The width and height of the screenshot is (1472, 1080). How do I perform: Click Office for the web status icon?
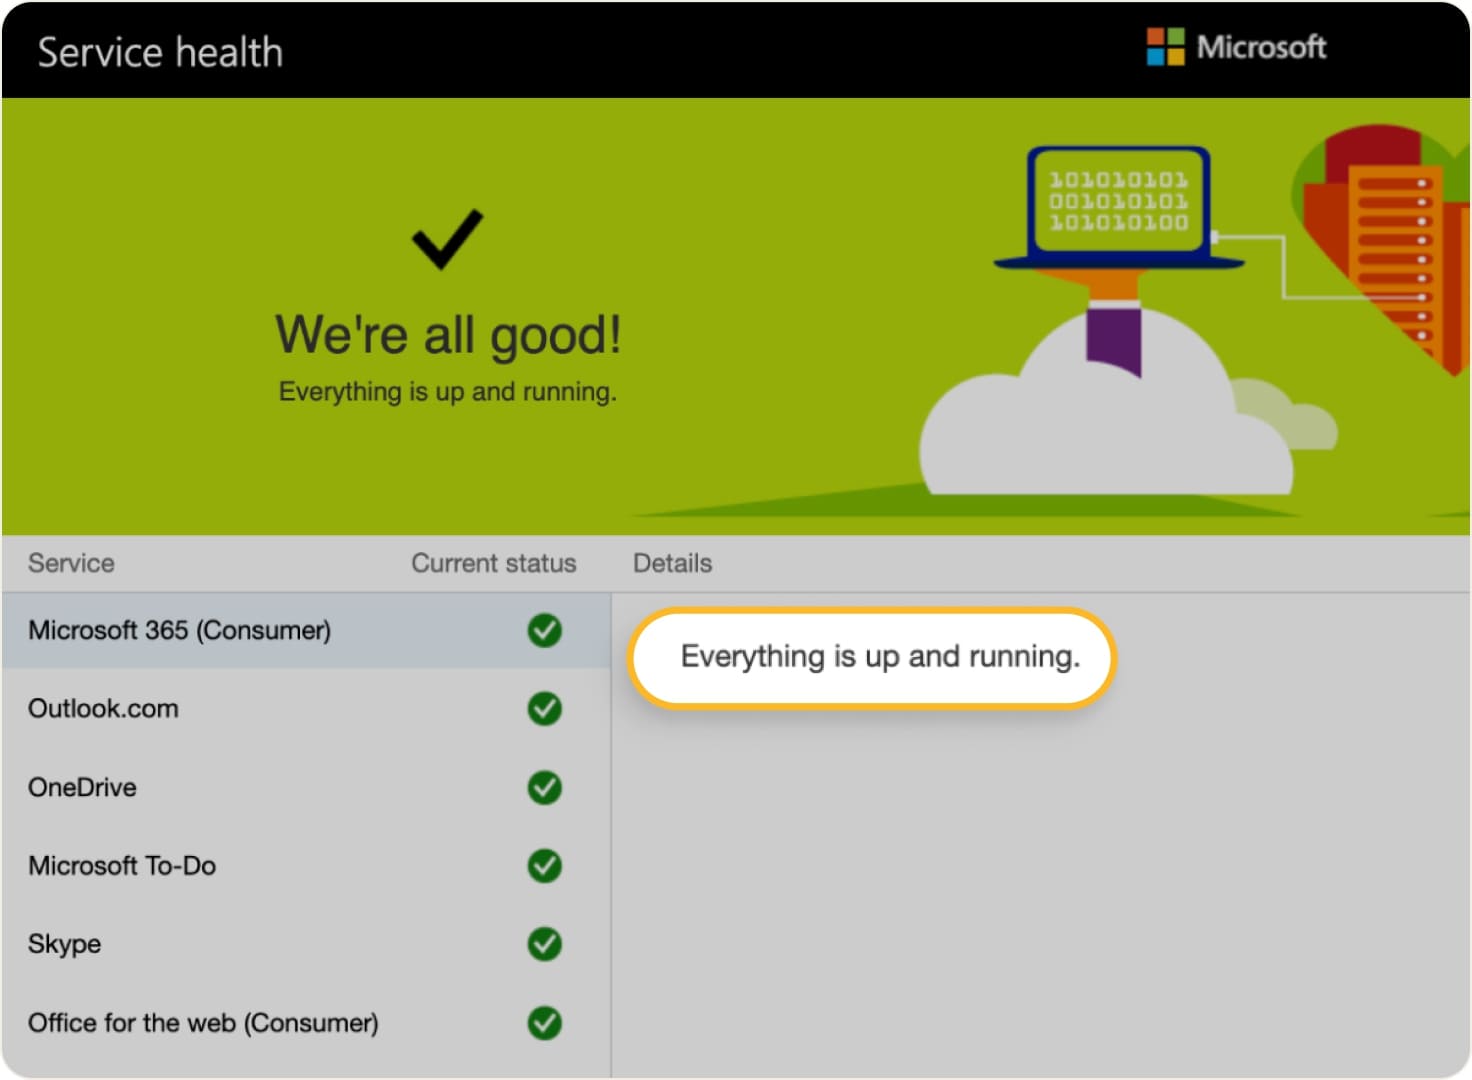(544, 1023)
